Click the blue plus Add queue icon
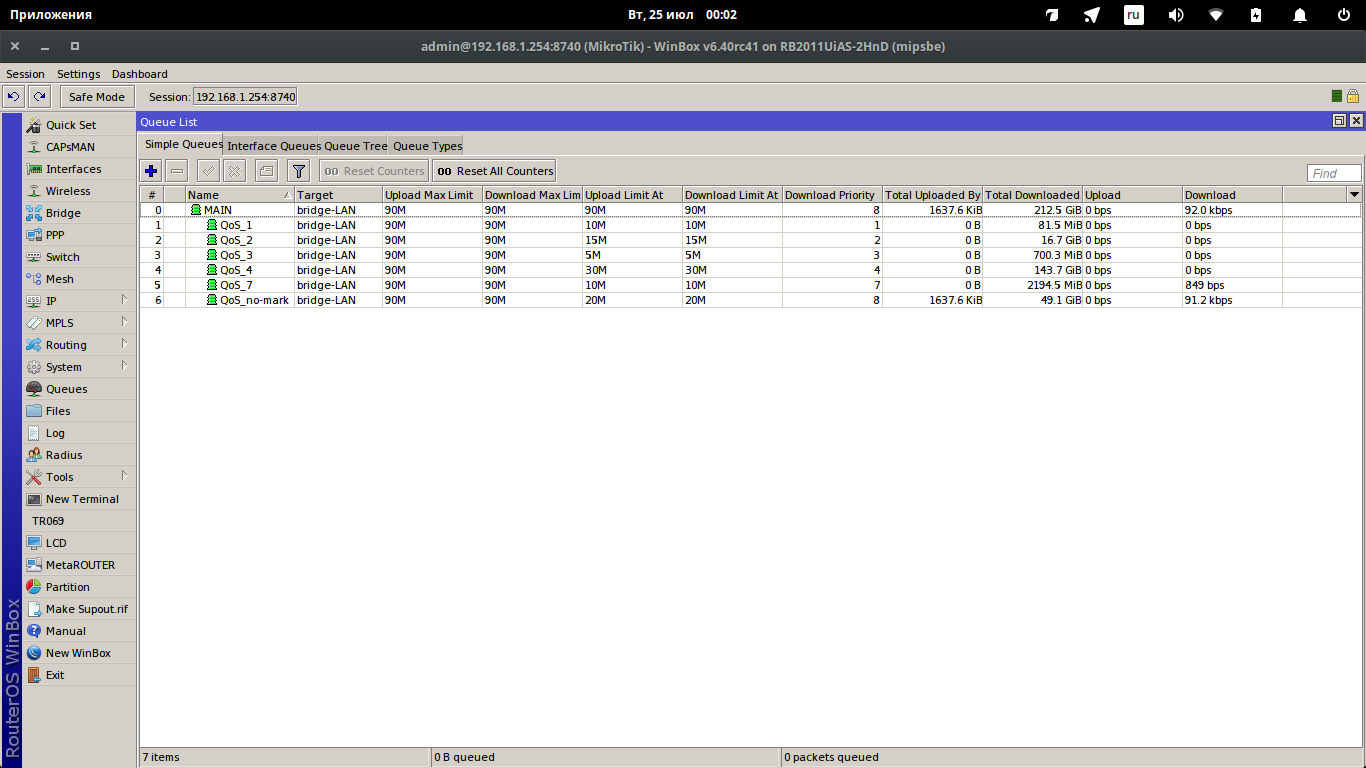This screenshot has width=1366, height=768. click(x=151, y=171)
